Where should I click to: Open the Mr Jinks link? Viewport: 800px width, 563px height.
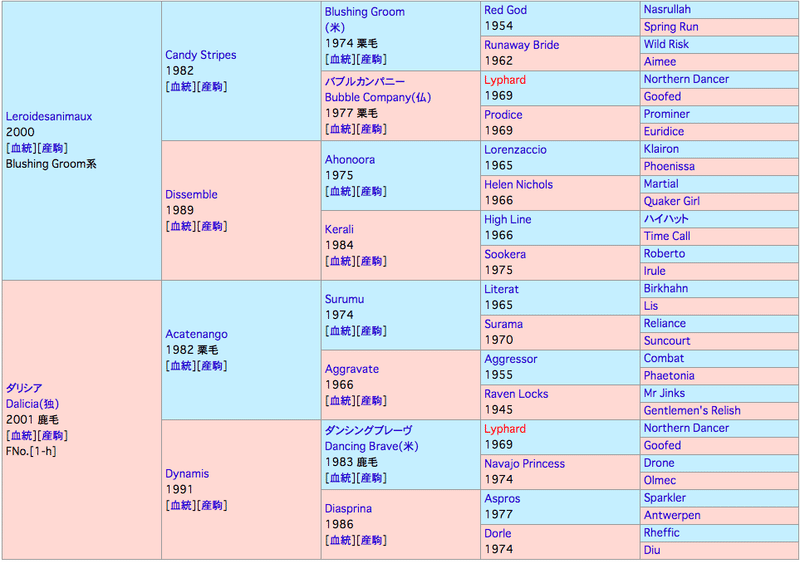click(664, 393)
